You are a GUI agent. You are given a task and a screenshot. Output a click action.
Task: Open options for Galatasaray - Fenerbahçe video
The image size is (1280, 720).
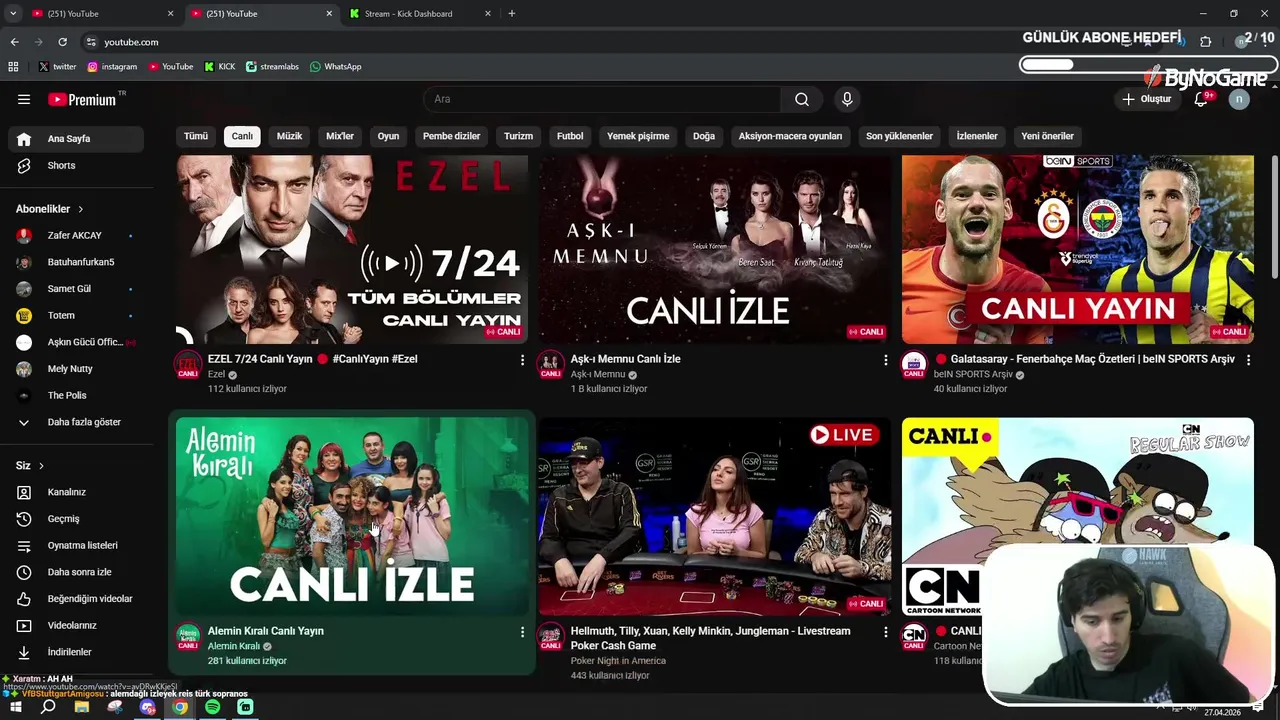coord(1248,360)
